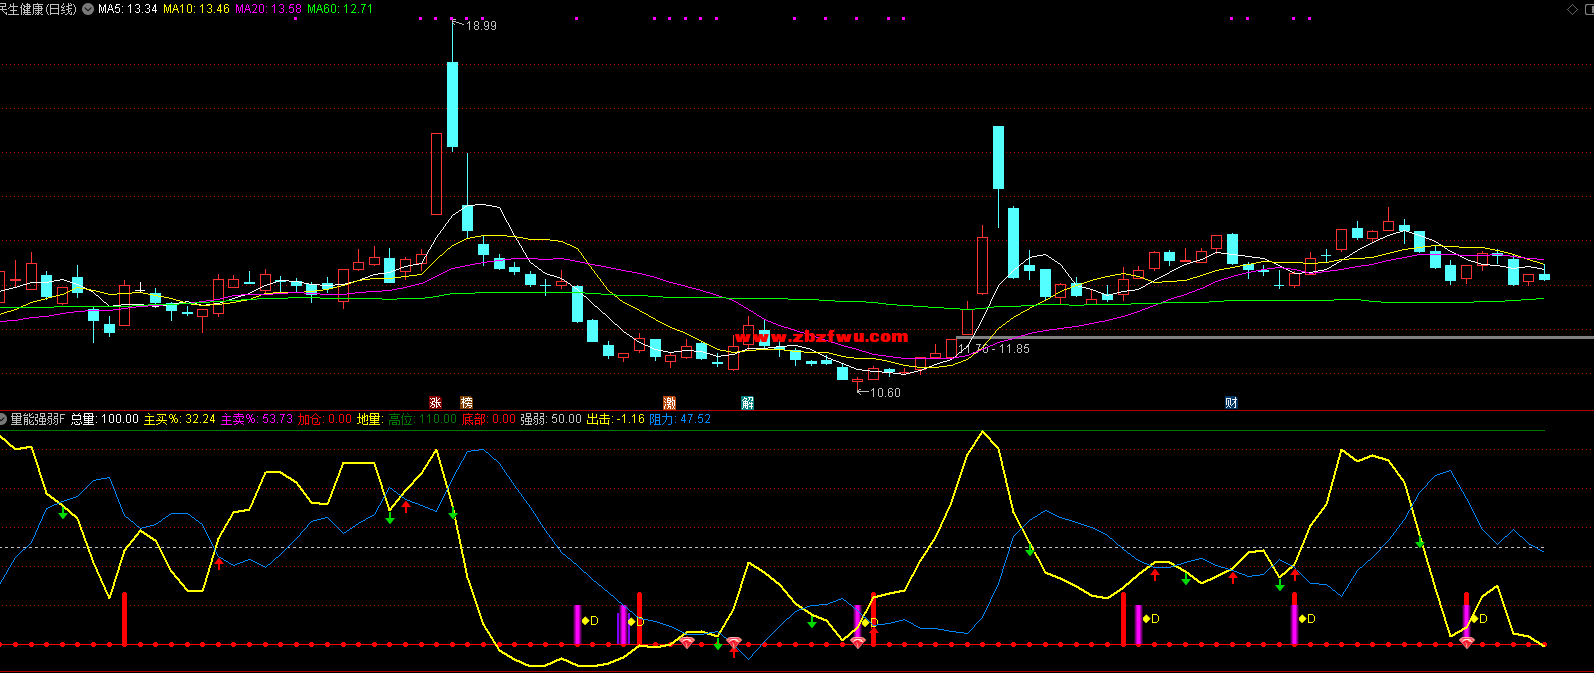Open the dropdown next to 民生健康(日线)
Viewport: 1594px width, 673px height.
coord(88,9)
